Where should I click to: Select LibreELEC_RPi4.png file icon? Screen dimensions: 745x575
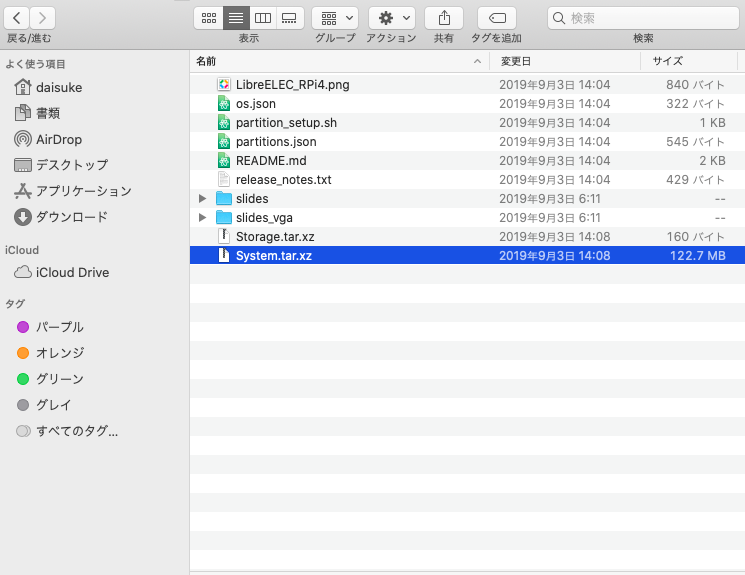click(x=224, y=85)
